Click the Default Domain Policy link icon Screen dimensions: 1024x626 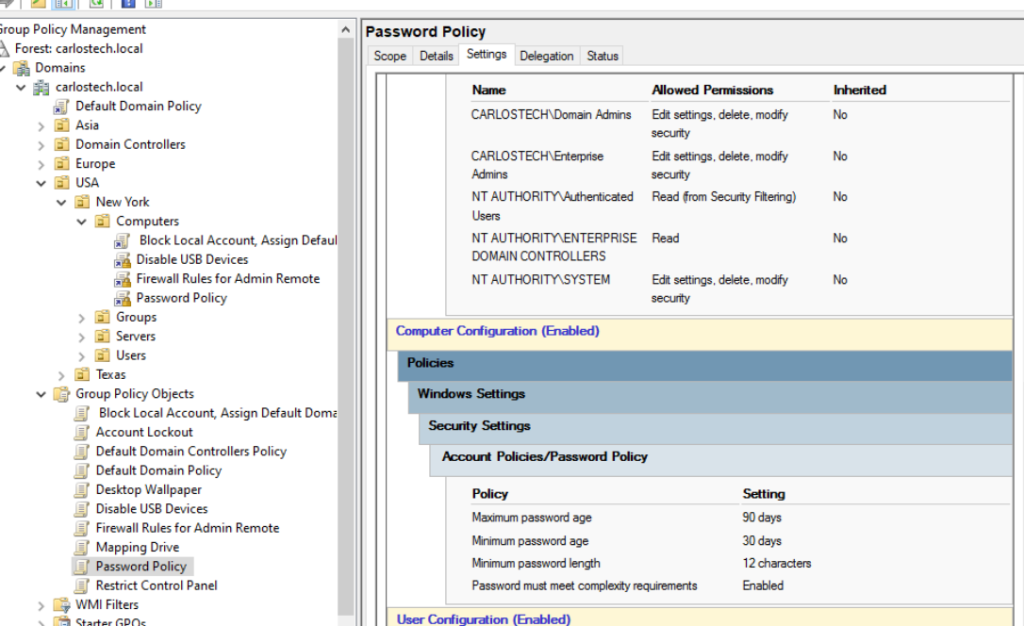[x=62, y=106]
